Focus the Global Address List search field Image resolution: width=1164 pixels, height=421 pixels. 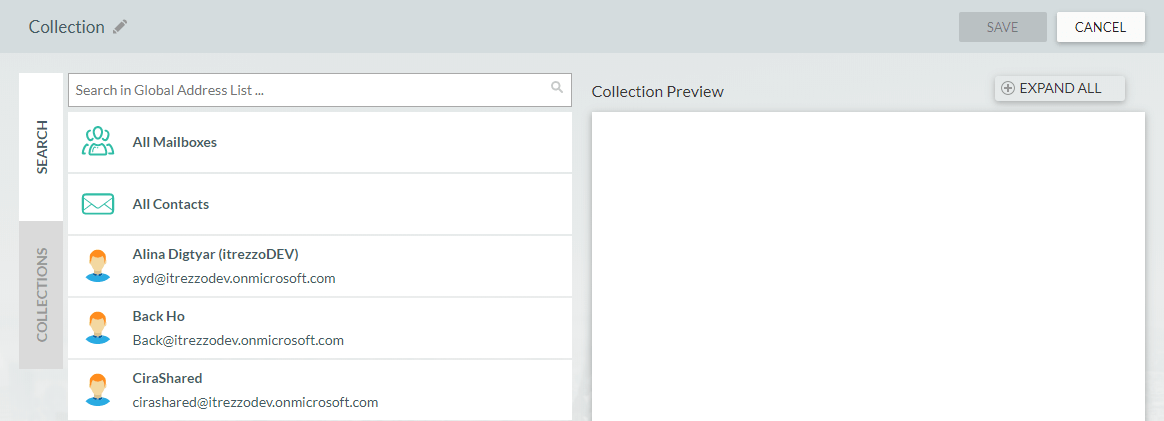click(x=310, y=90)
